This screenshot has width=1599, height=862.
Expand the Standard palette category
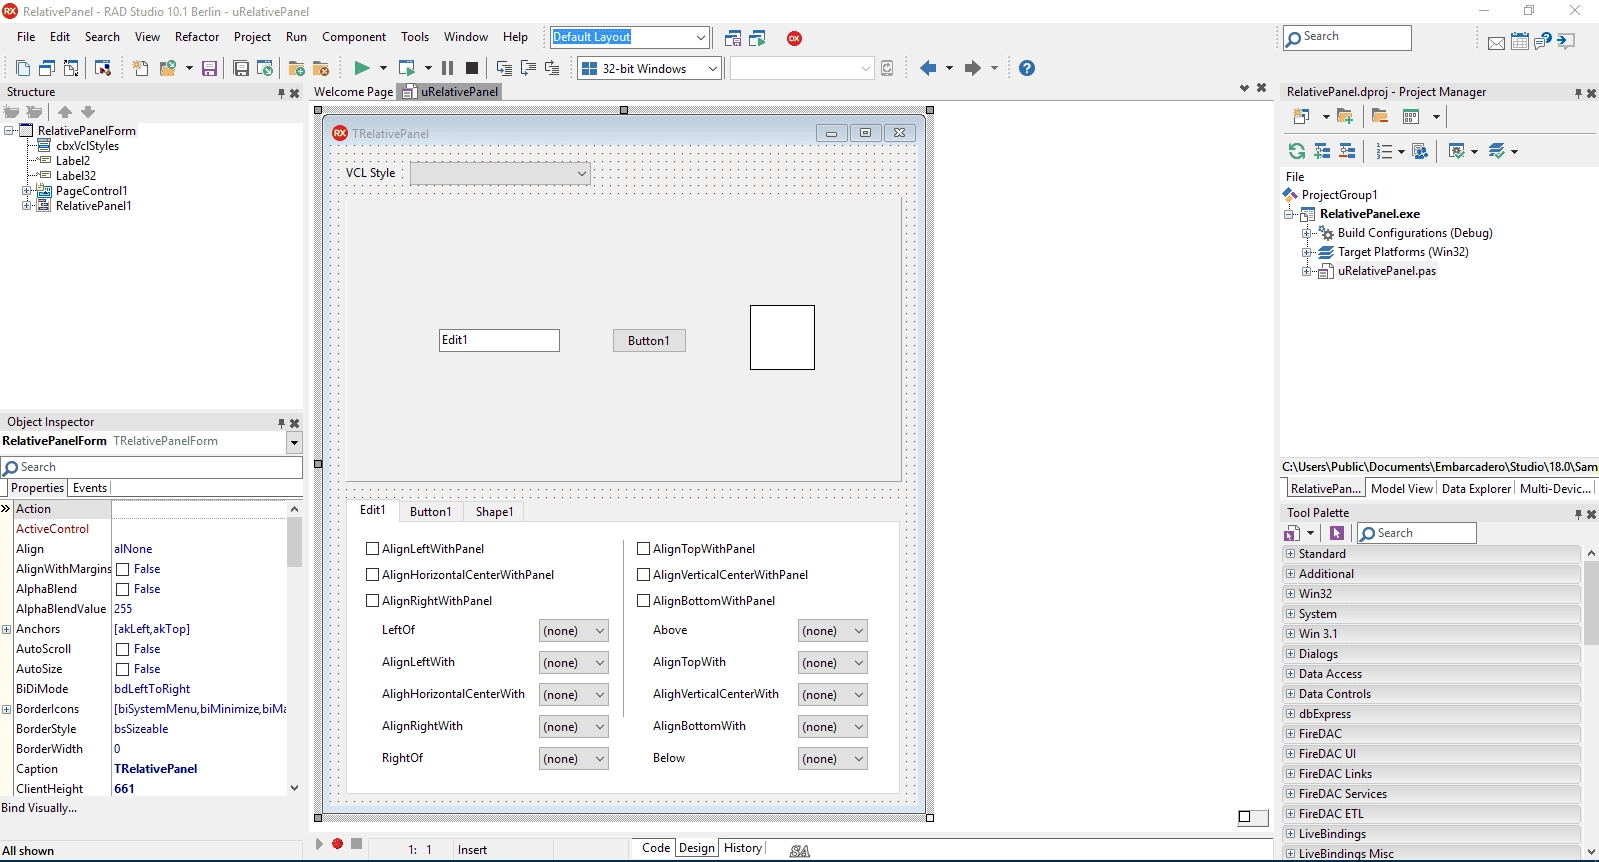(1290, 554)
